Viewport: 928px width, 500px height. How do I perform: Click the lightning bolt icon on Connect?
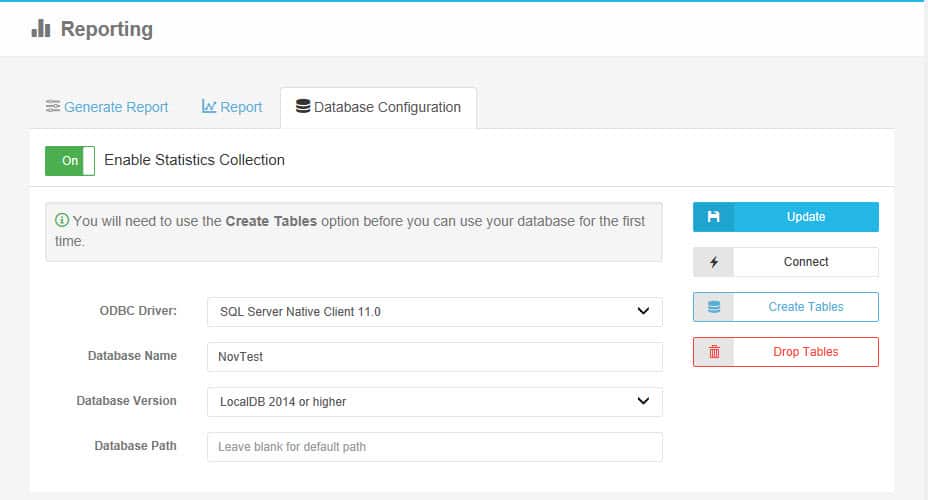[713, 262]
